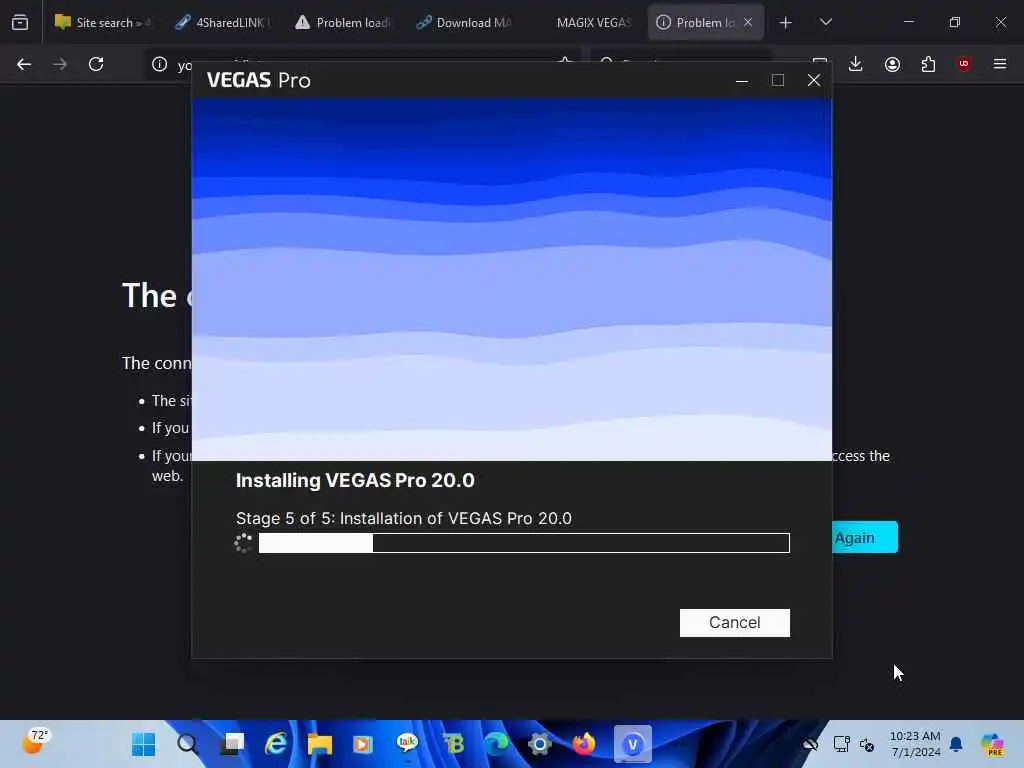Click the site information icon in address bar
The width and height of the screenshot is (1024, 768).
(159, 64)
